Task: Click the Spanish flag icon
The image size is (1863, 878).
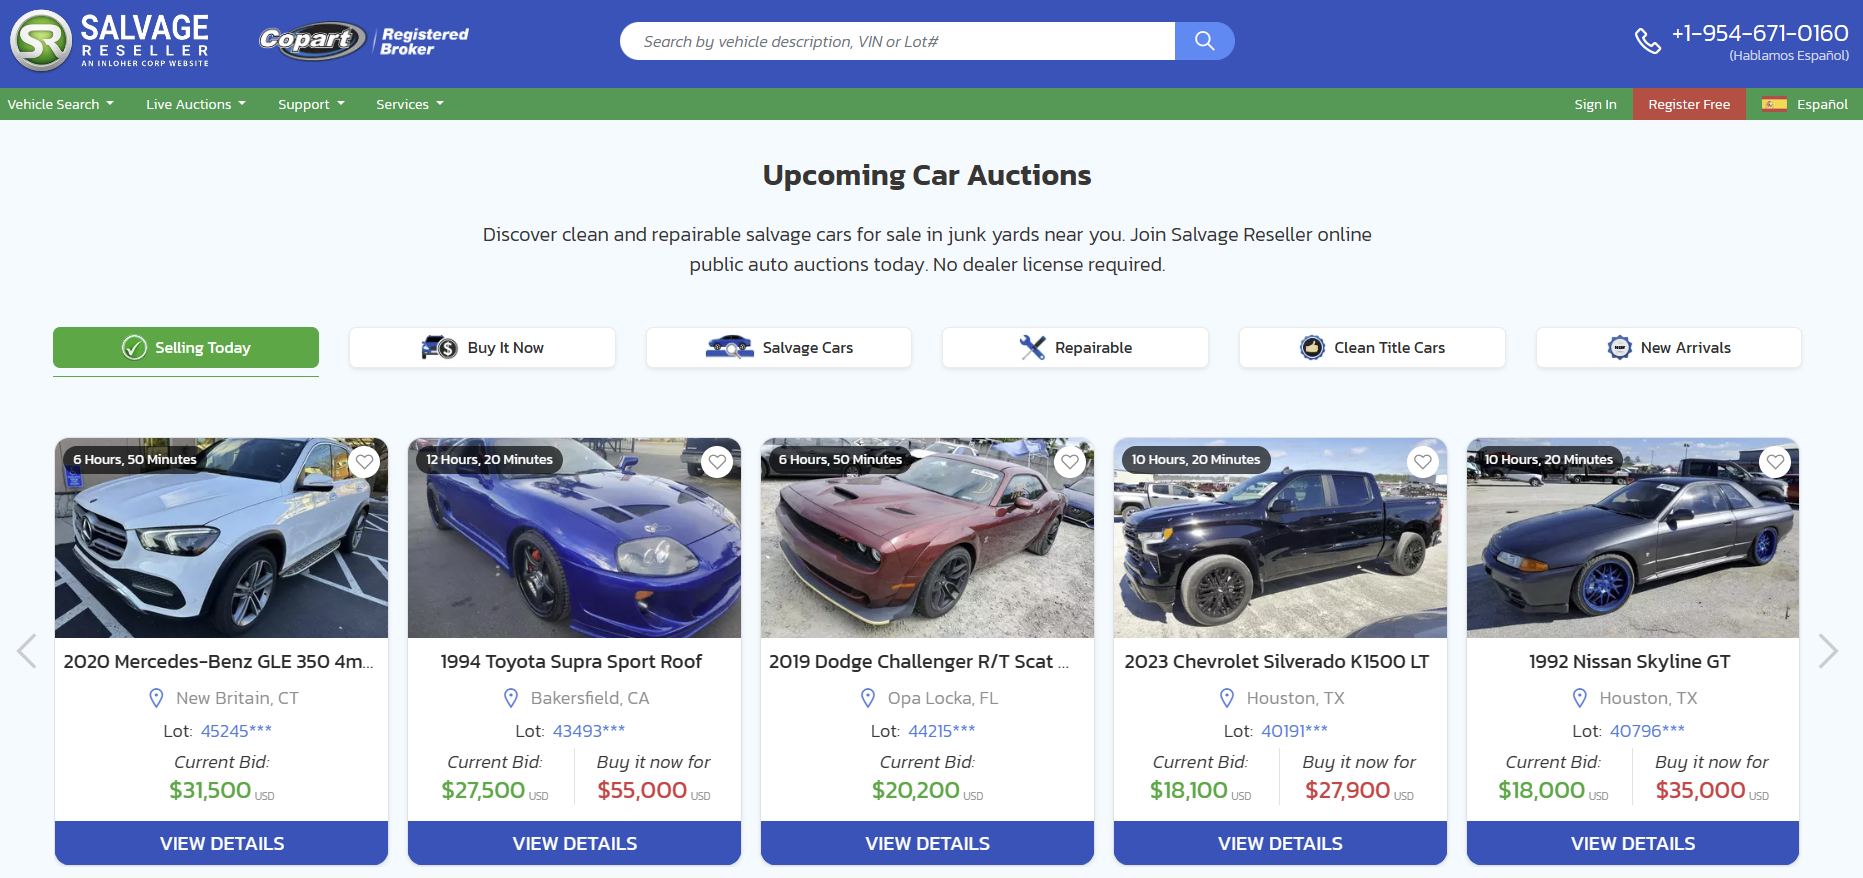Action: [x=1774, y=104]
